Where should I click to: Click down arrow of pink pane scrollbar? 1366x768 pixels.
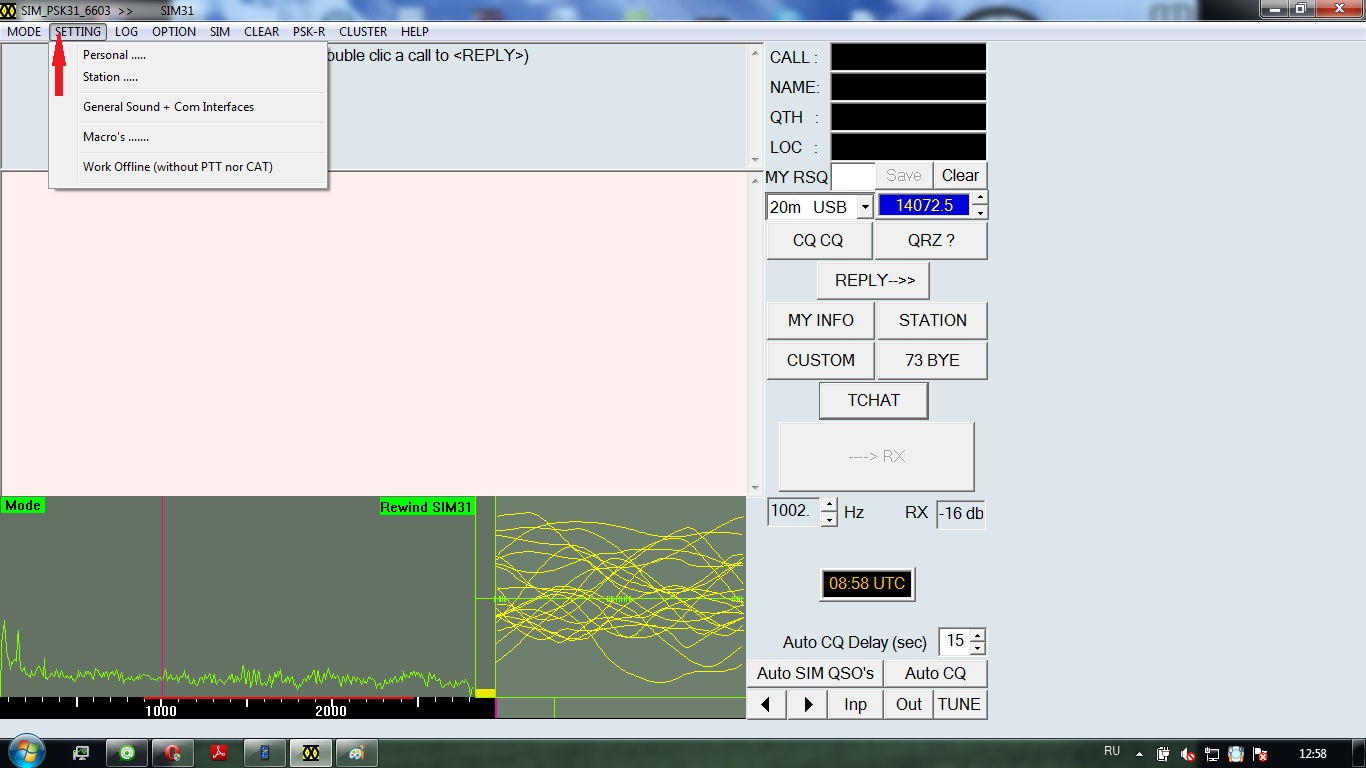(x=755, y=488)
